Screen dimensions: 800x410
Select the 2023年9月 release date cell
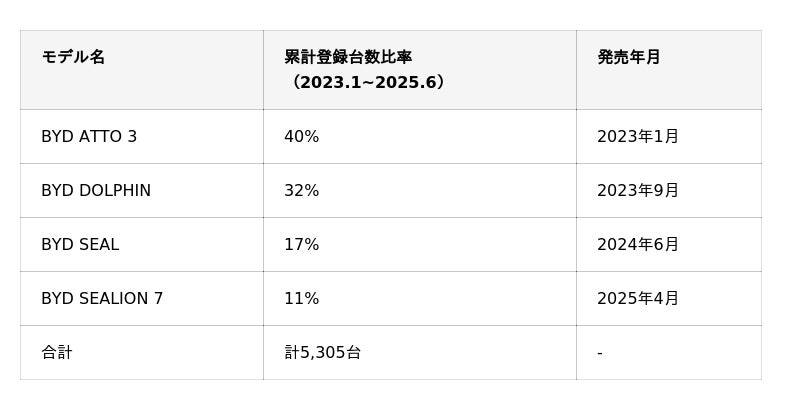coord(637,191)
